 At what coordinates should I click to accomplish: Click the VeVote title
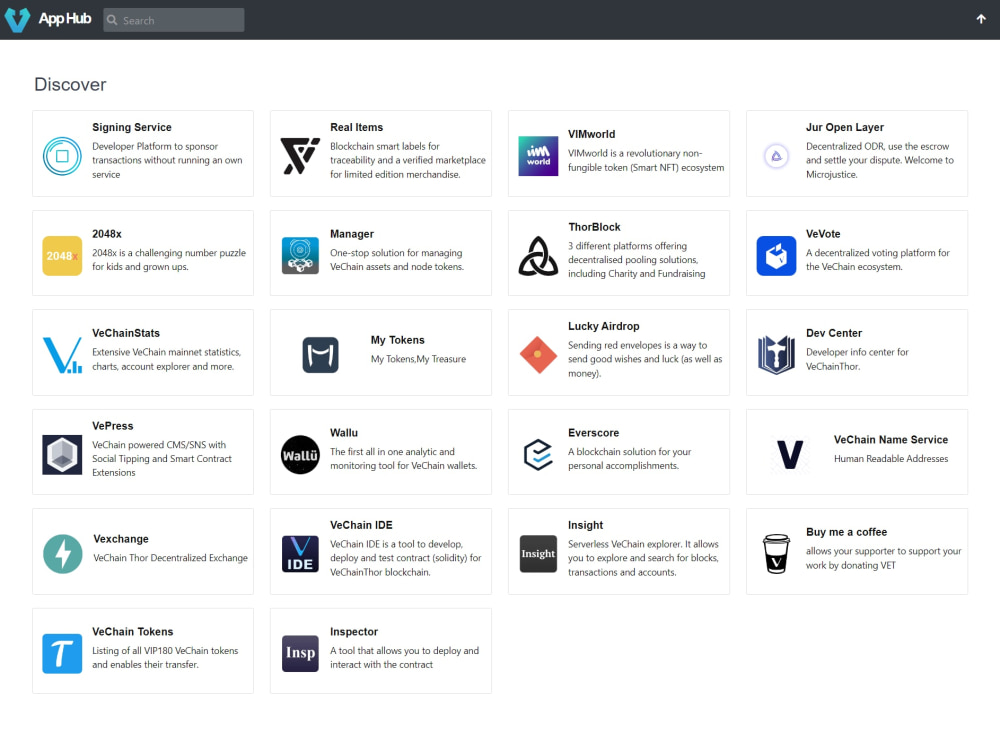pyautogui.click(x=823, y=233)
